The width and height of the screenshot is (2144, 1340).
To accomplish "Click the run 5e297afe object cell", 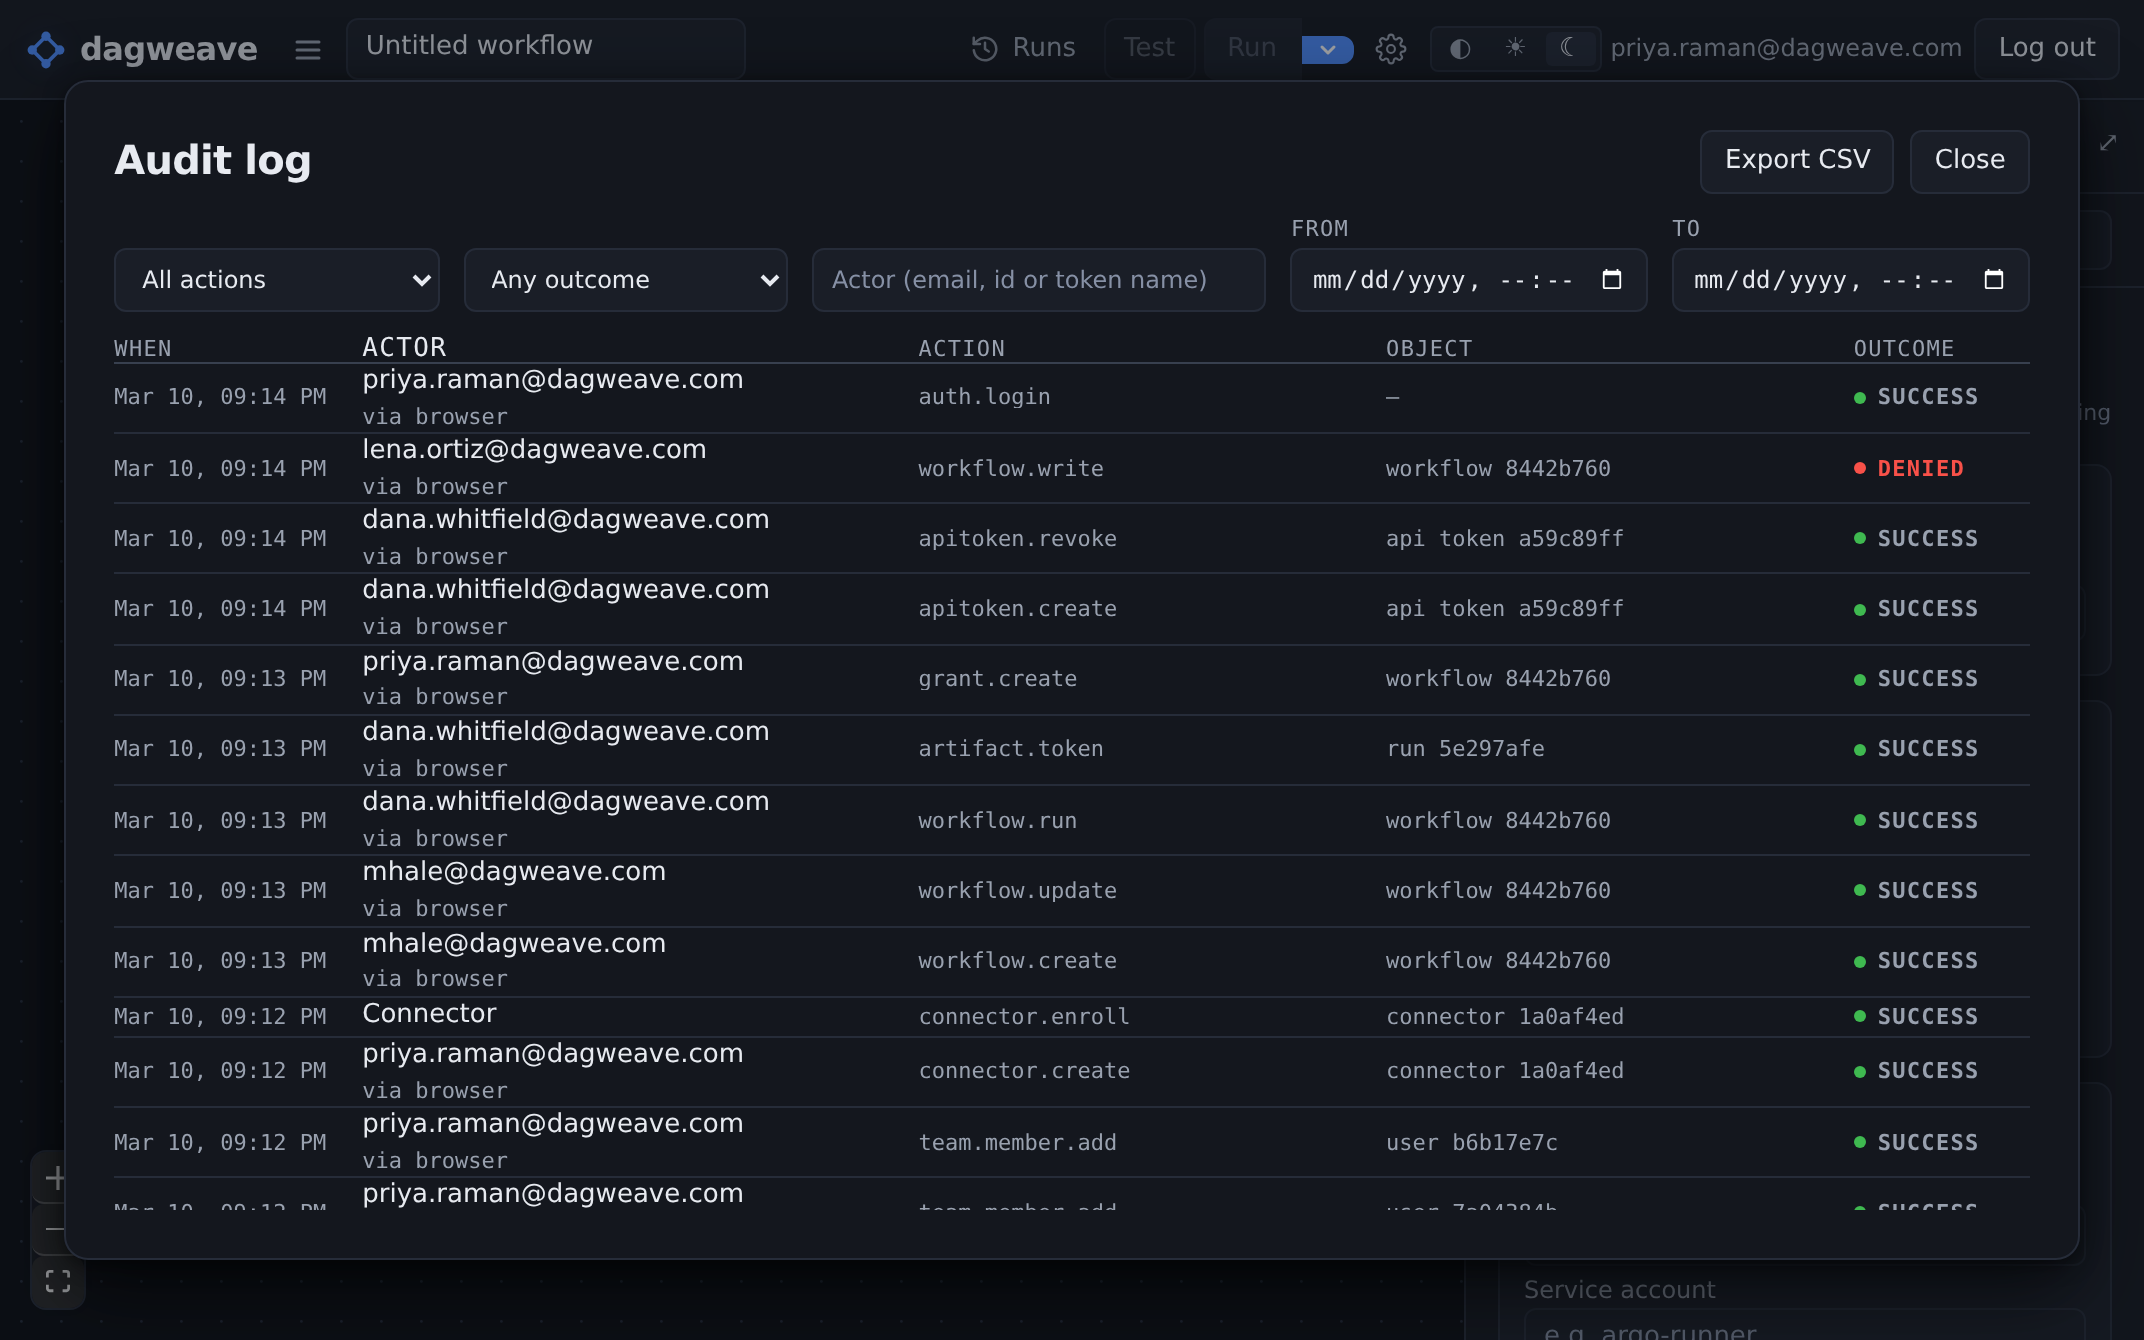I will point(1465,748).
